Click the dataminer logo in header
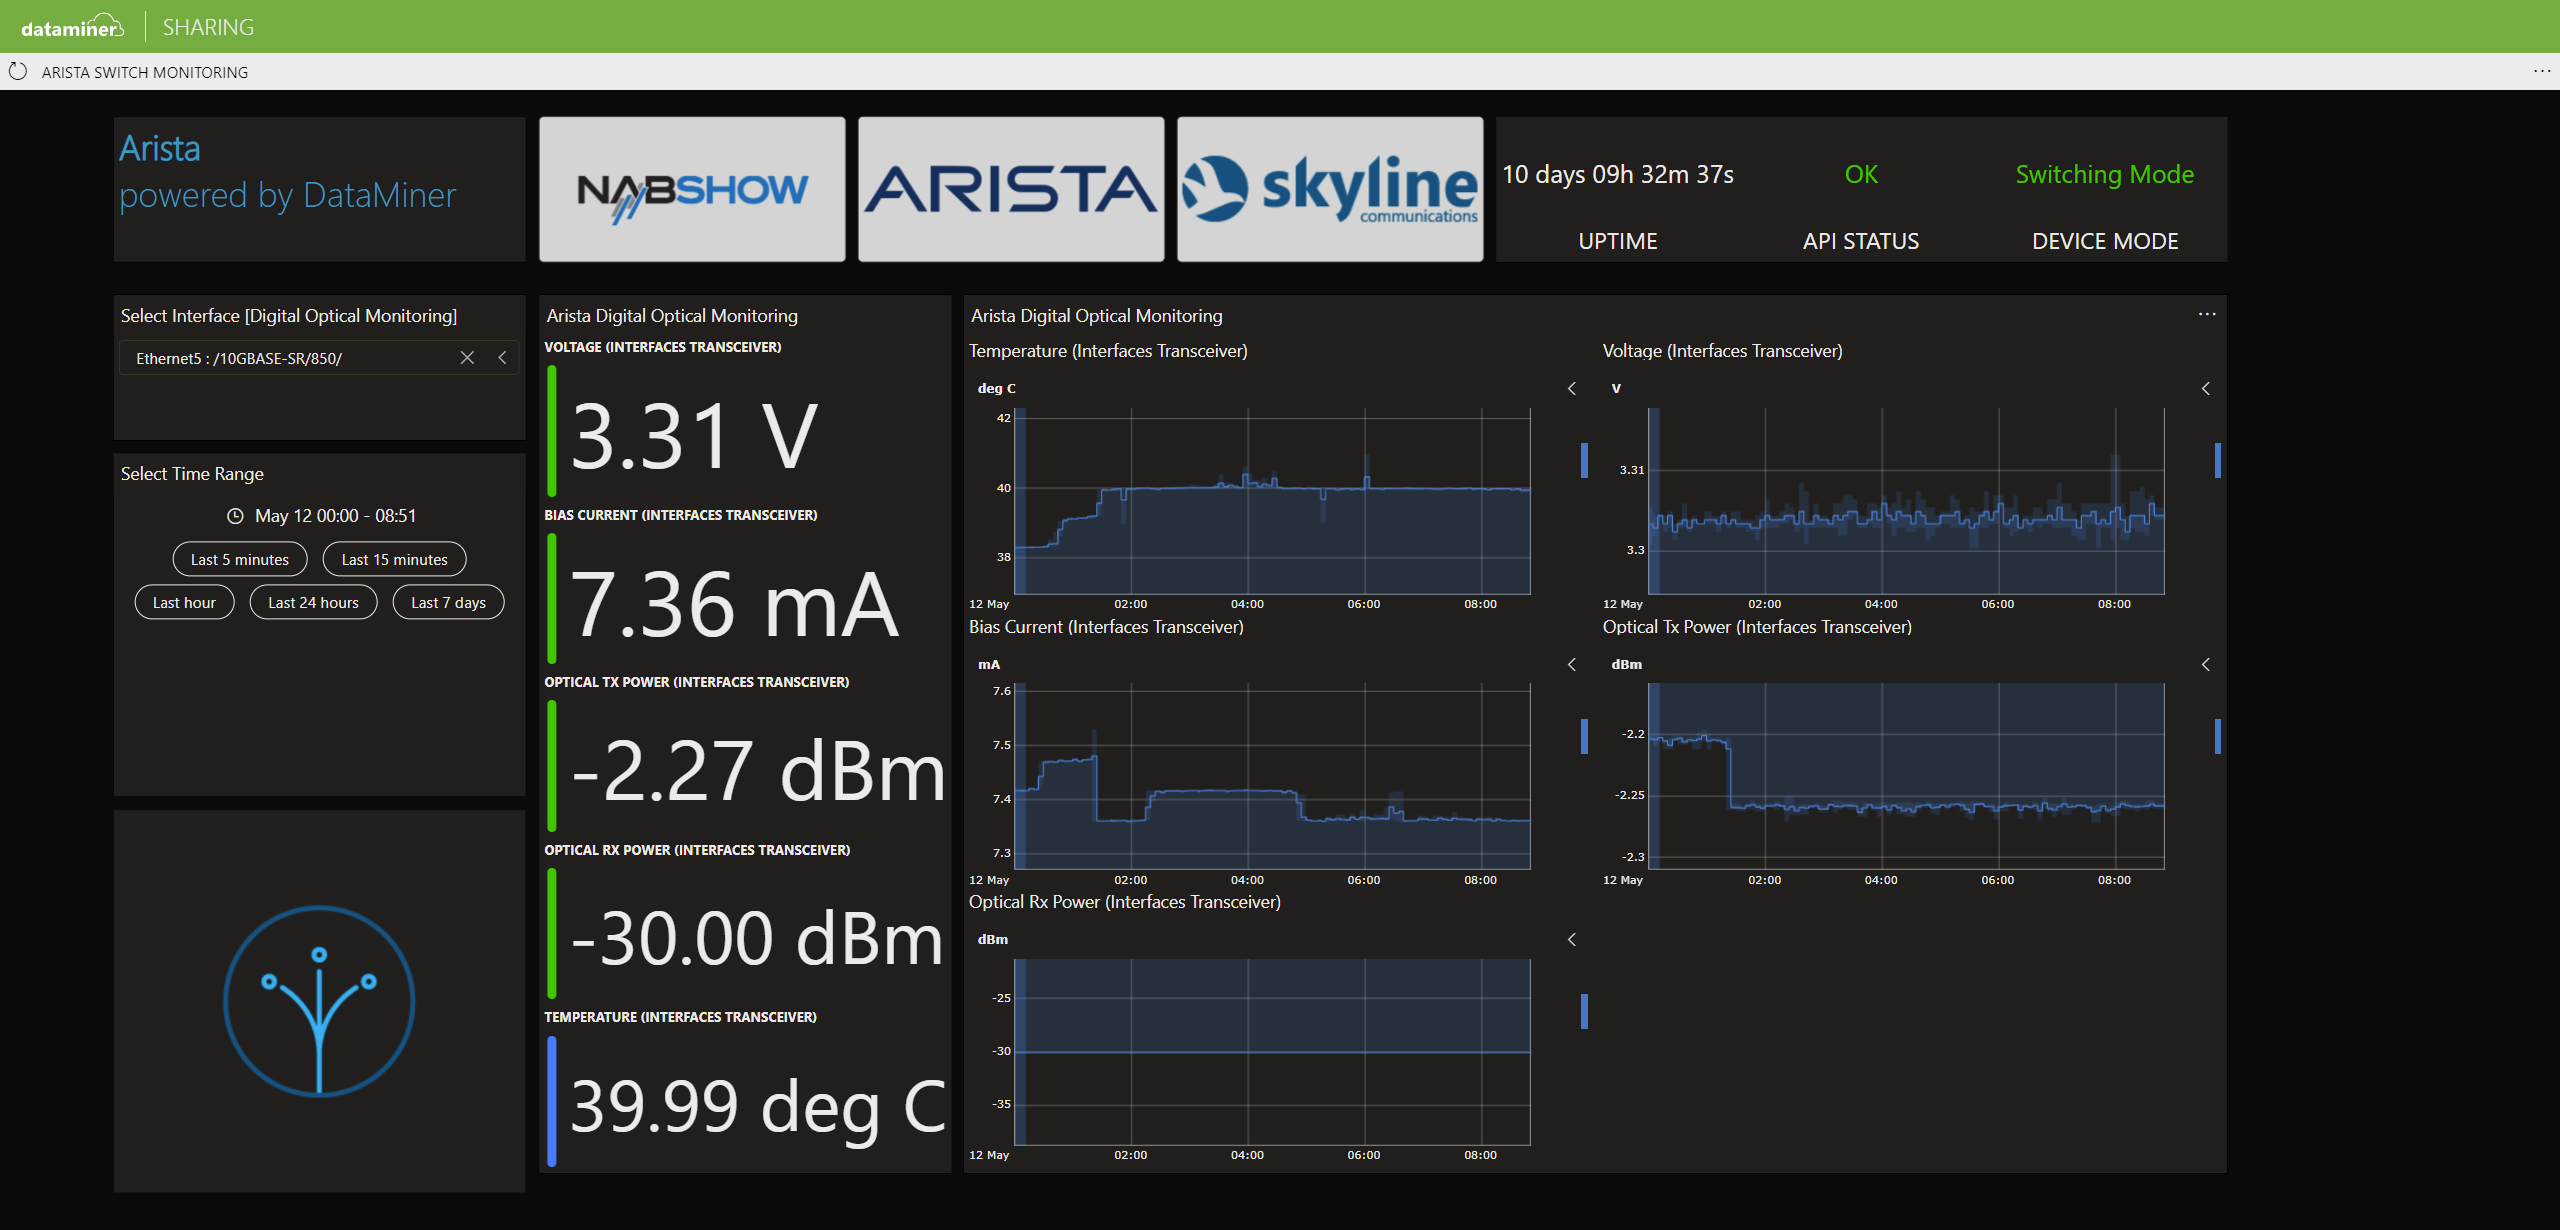The height and width of the screenshot is (1230, 2560). coord(73,27)
